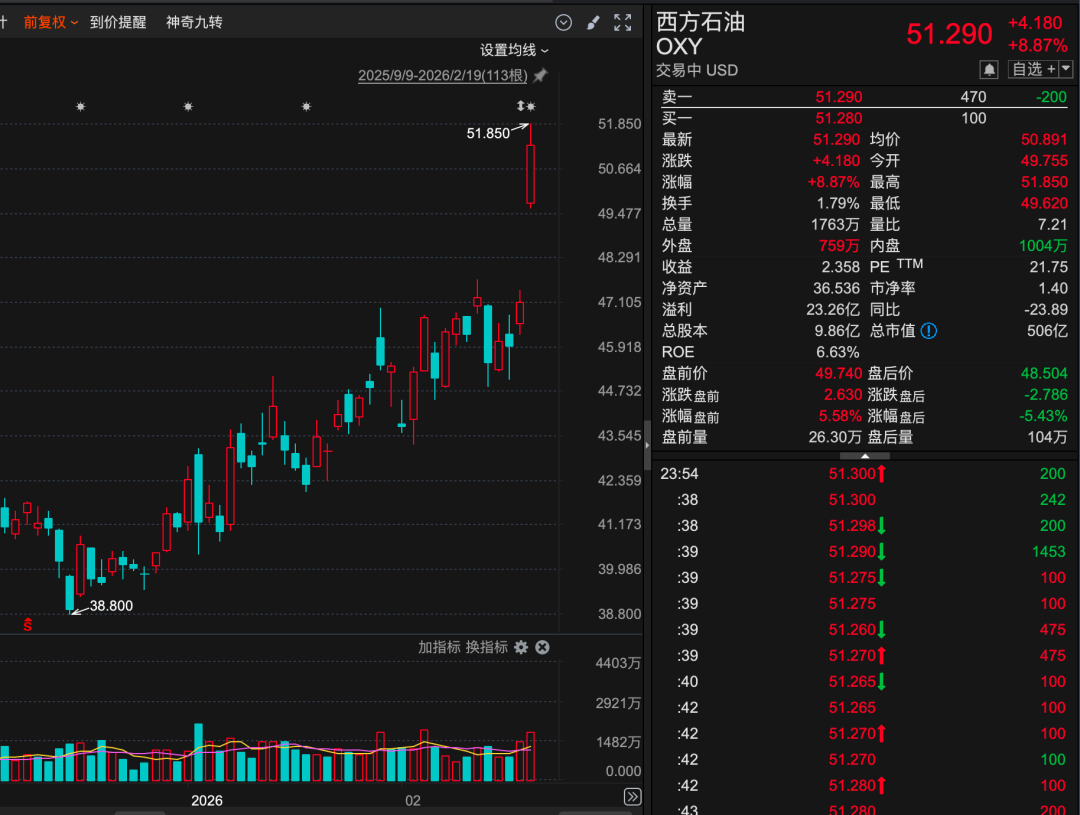This screenshot has width=1080, height=815.
Task: Click the red S marker below the chart
Action: pyautogui.click(x=28, y=625)
